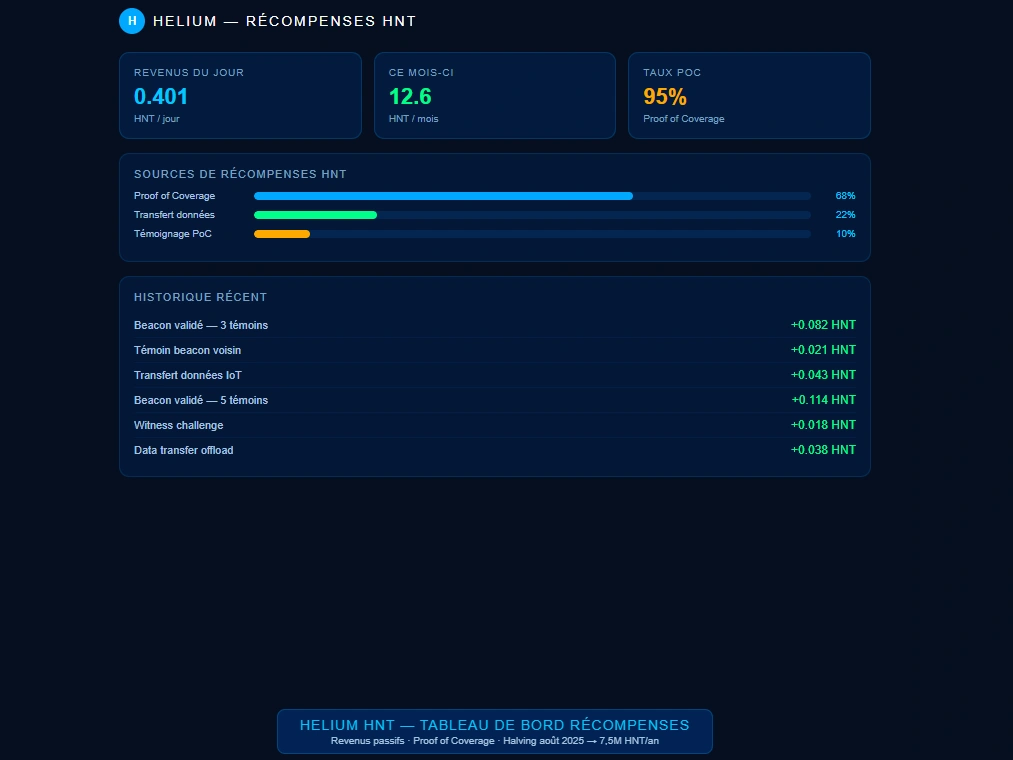Screen dimensions: 1013x760
Task: Click the blue Proof of Coverage progress bar
Action: (443, 196)
